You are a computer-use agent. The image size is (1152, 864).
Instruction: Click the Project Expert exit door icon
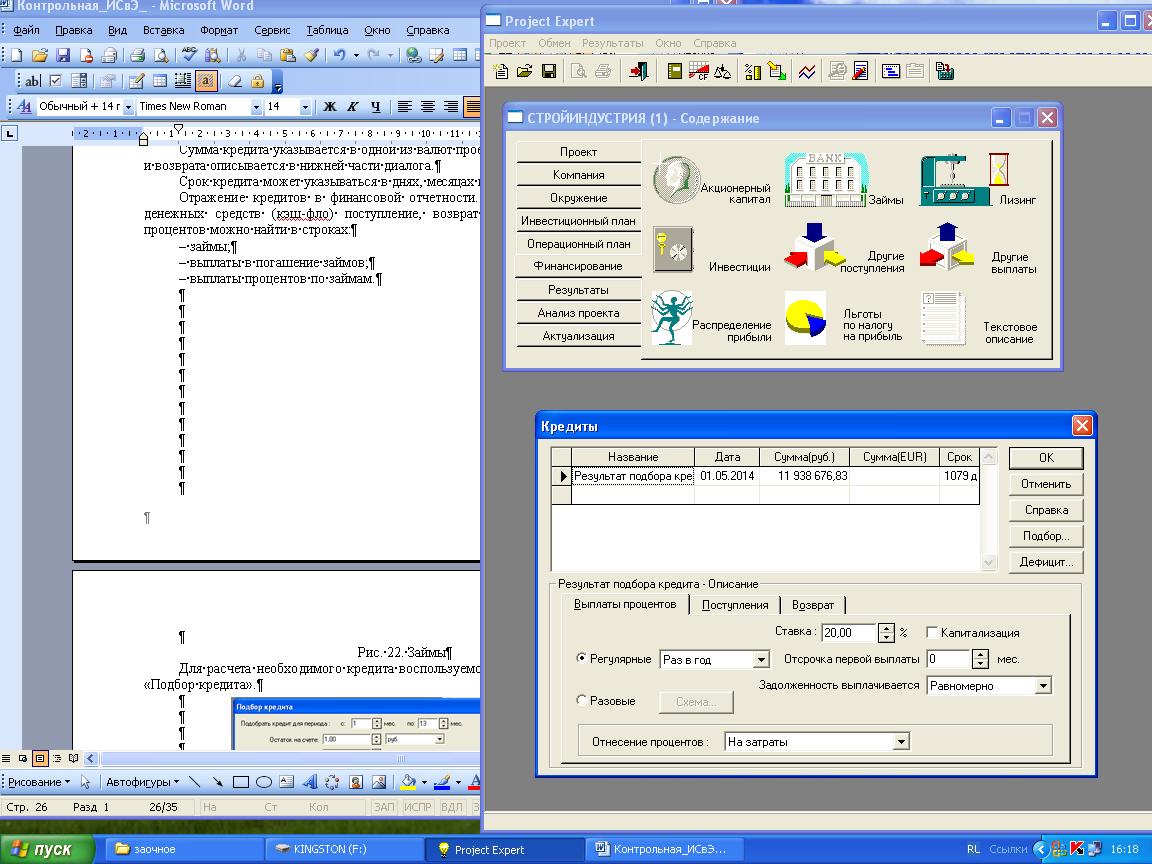click(638, 71)
